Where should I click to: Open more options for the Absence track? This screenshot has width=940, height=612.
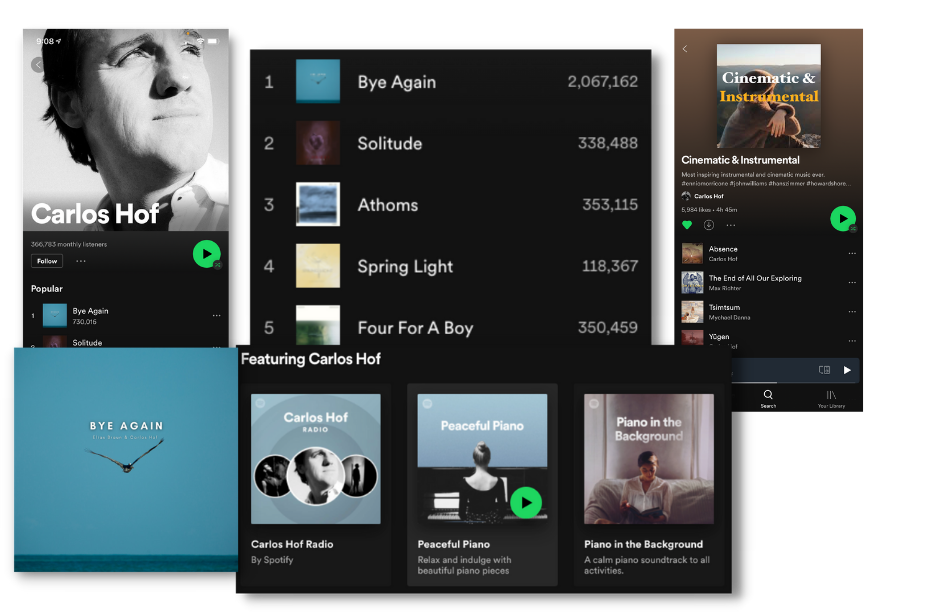point(852,254)
